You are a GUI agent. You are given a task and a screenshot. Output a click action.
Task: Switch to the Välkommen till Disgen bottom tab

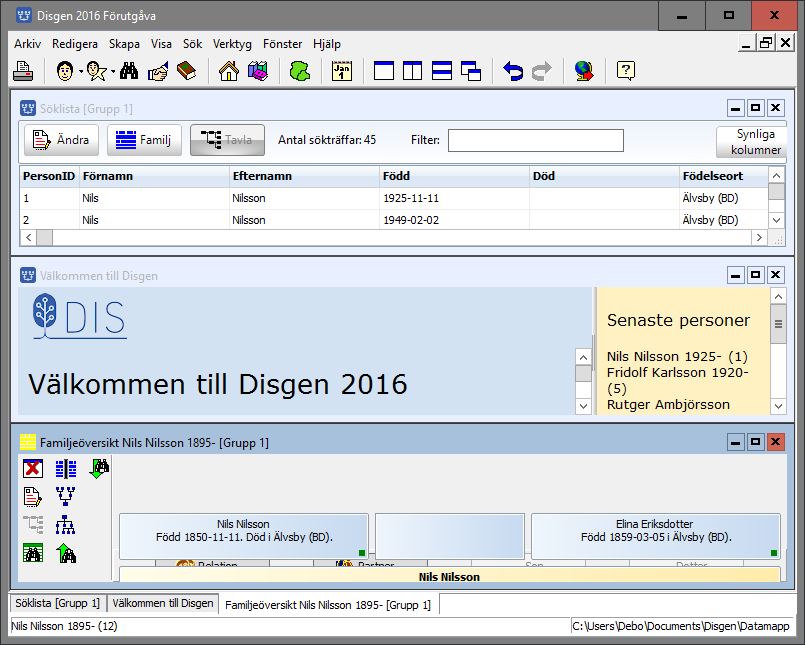point(163,603)
